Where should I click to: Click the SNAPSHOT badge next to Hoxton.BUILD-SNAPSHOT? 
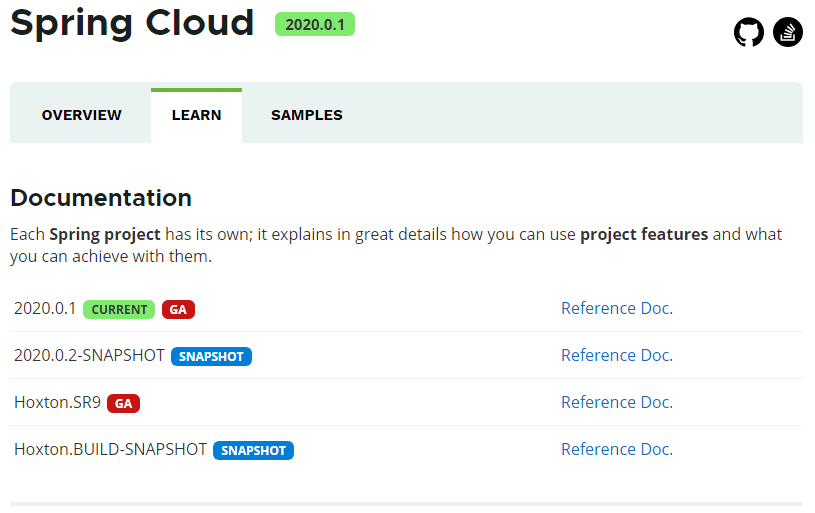coord(254,450)
